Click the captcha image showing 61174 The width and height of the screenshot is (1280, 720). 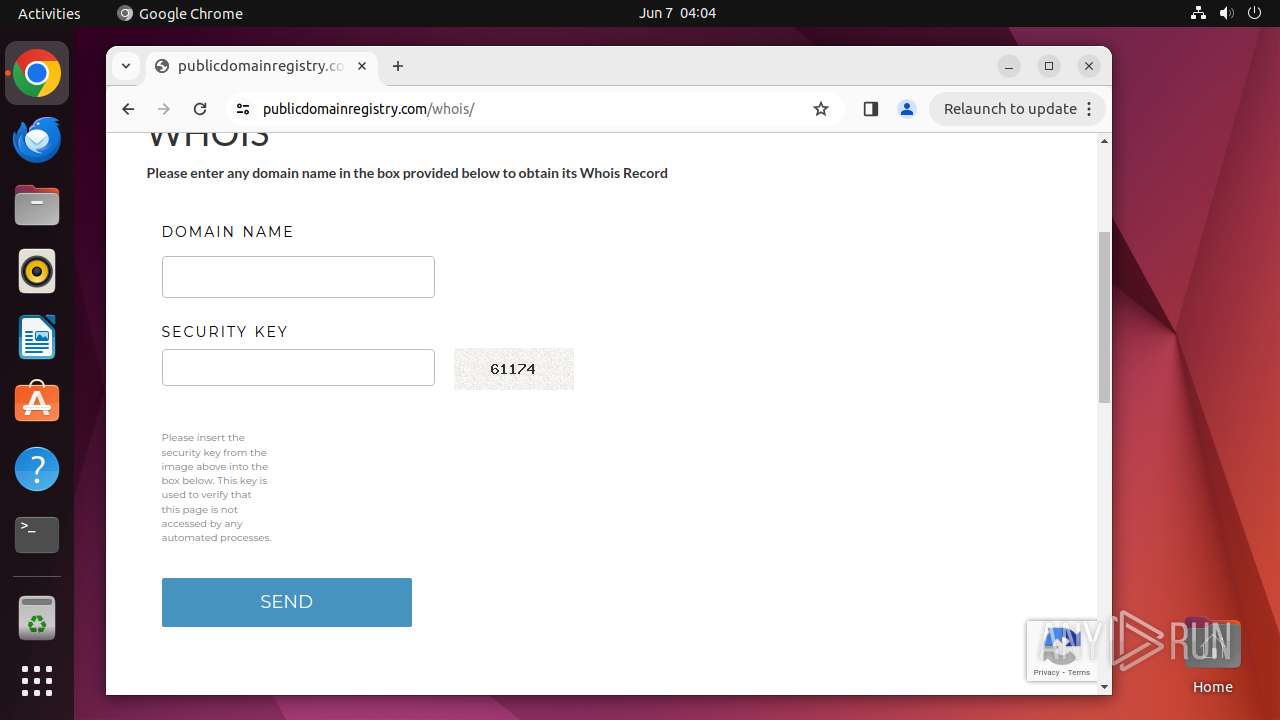(514, 369)
